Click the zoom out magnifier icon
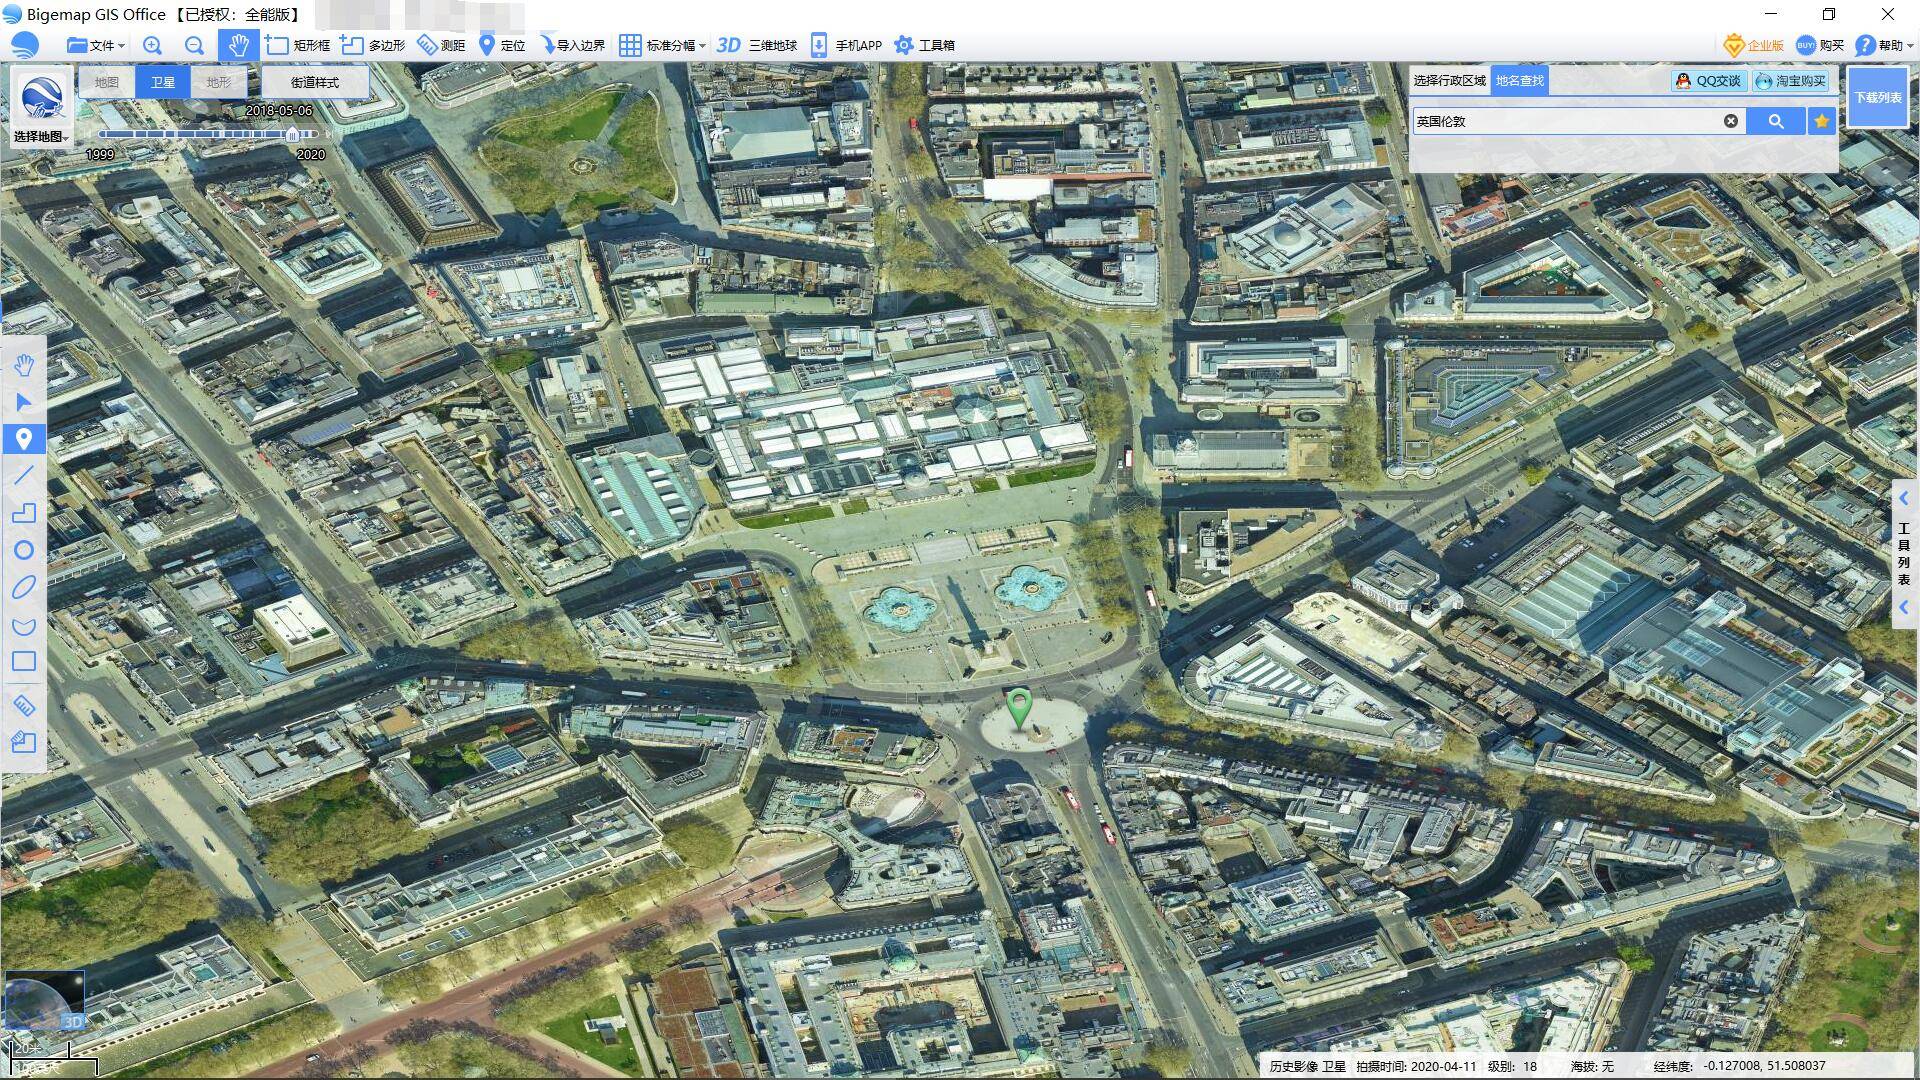 coord(194,45)
